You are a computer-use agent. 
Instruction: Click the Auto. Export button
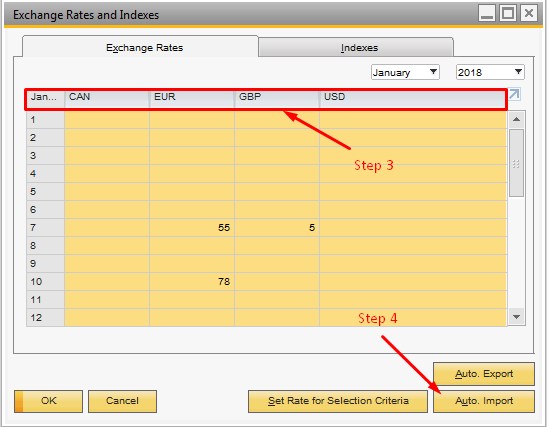click(484, 374)
